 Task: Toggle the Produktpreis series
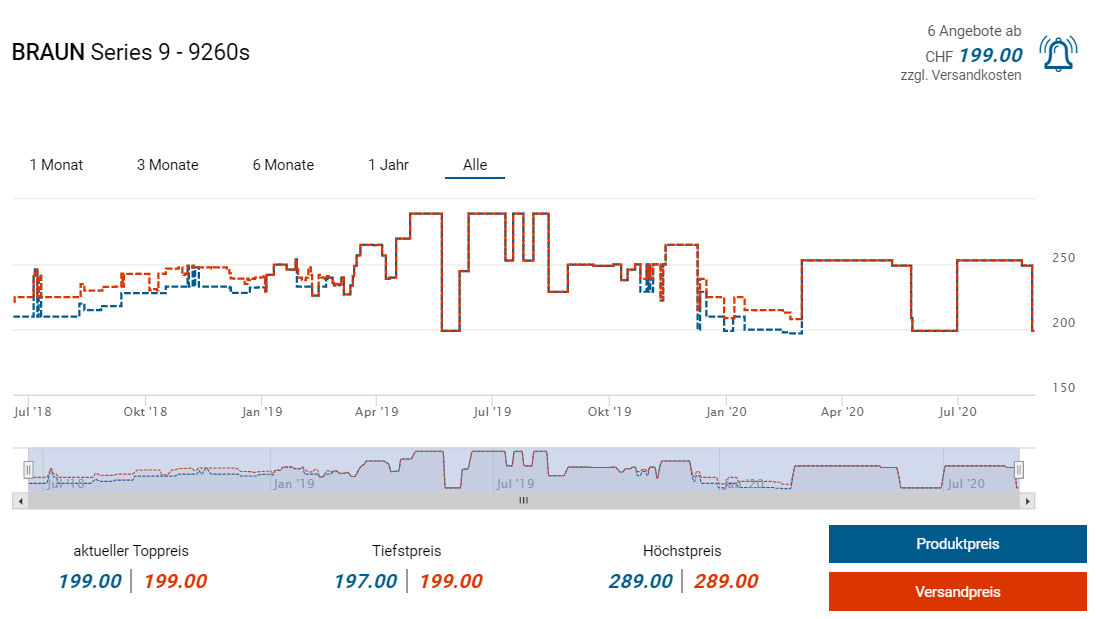[x=957, y=544]
